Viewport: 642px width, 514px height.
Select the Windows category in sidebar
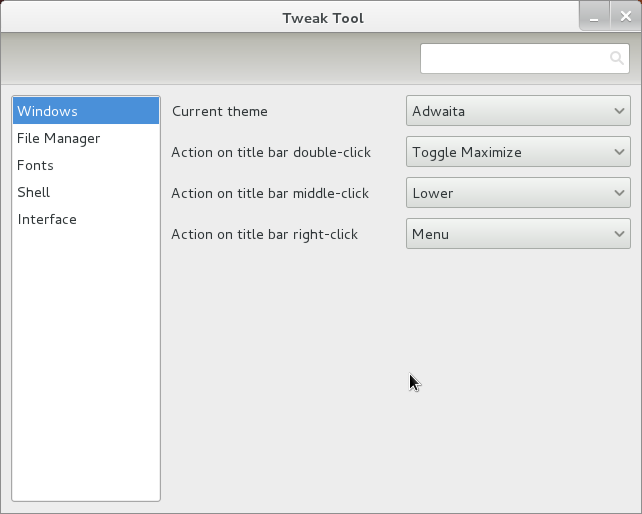[86, 111]
